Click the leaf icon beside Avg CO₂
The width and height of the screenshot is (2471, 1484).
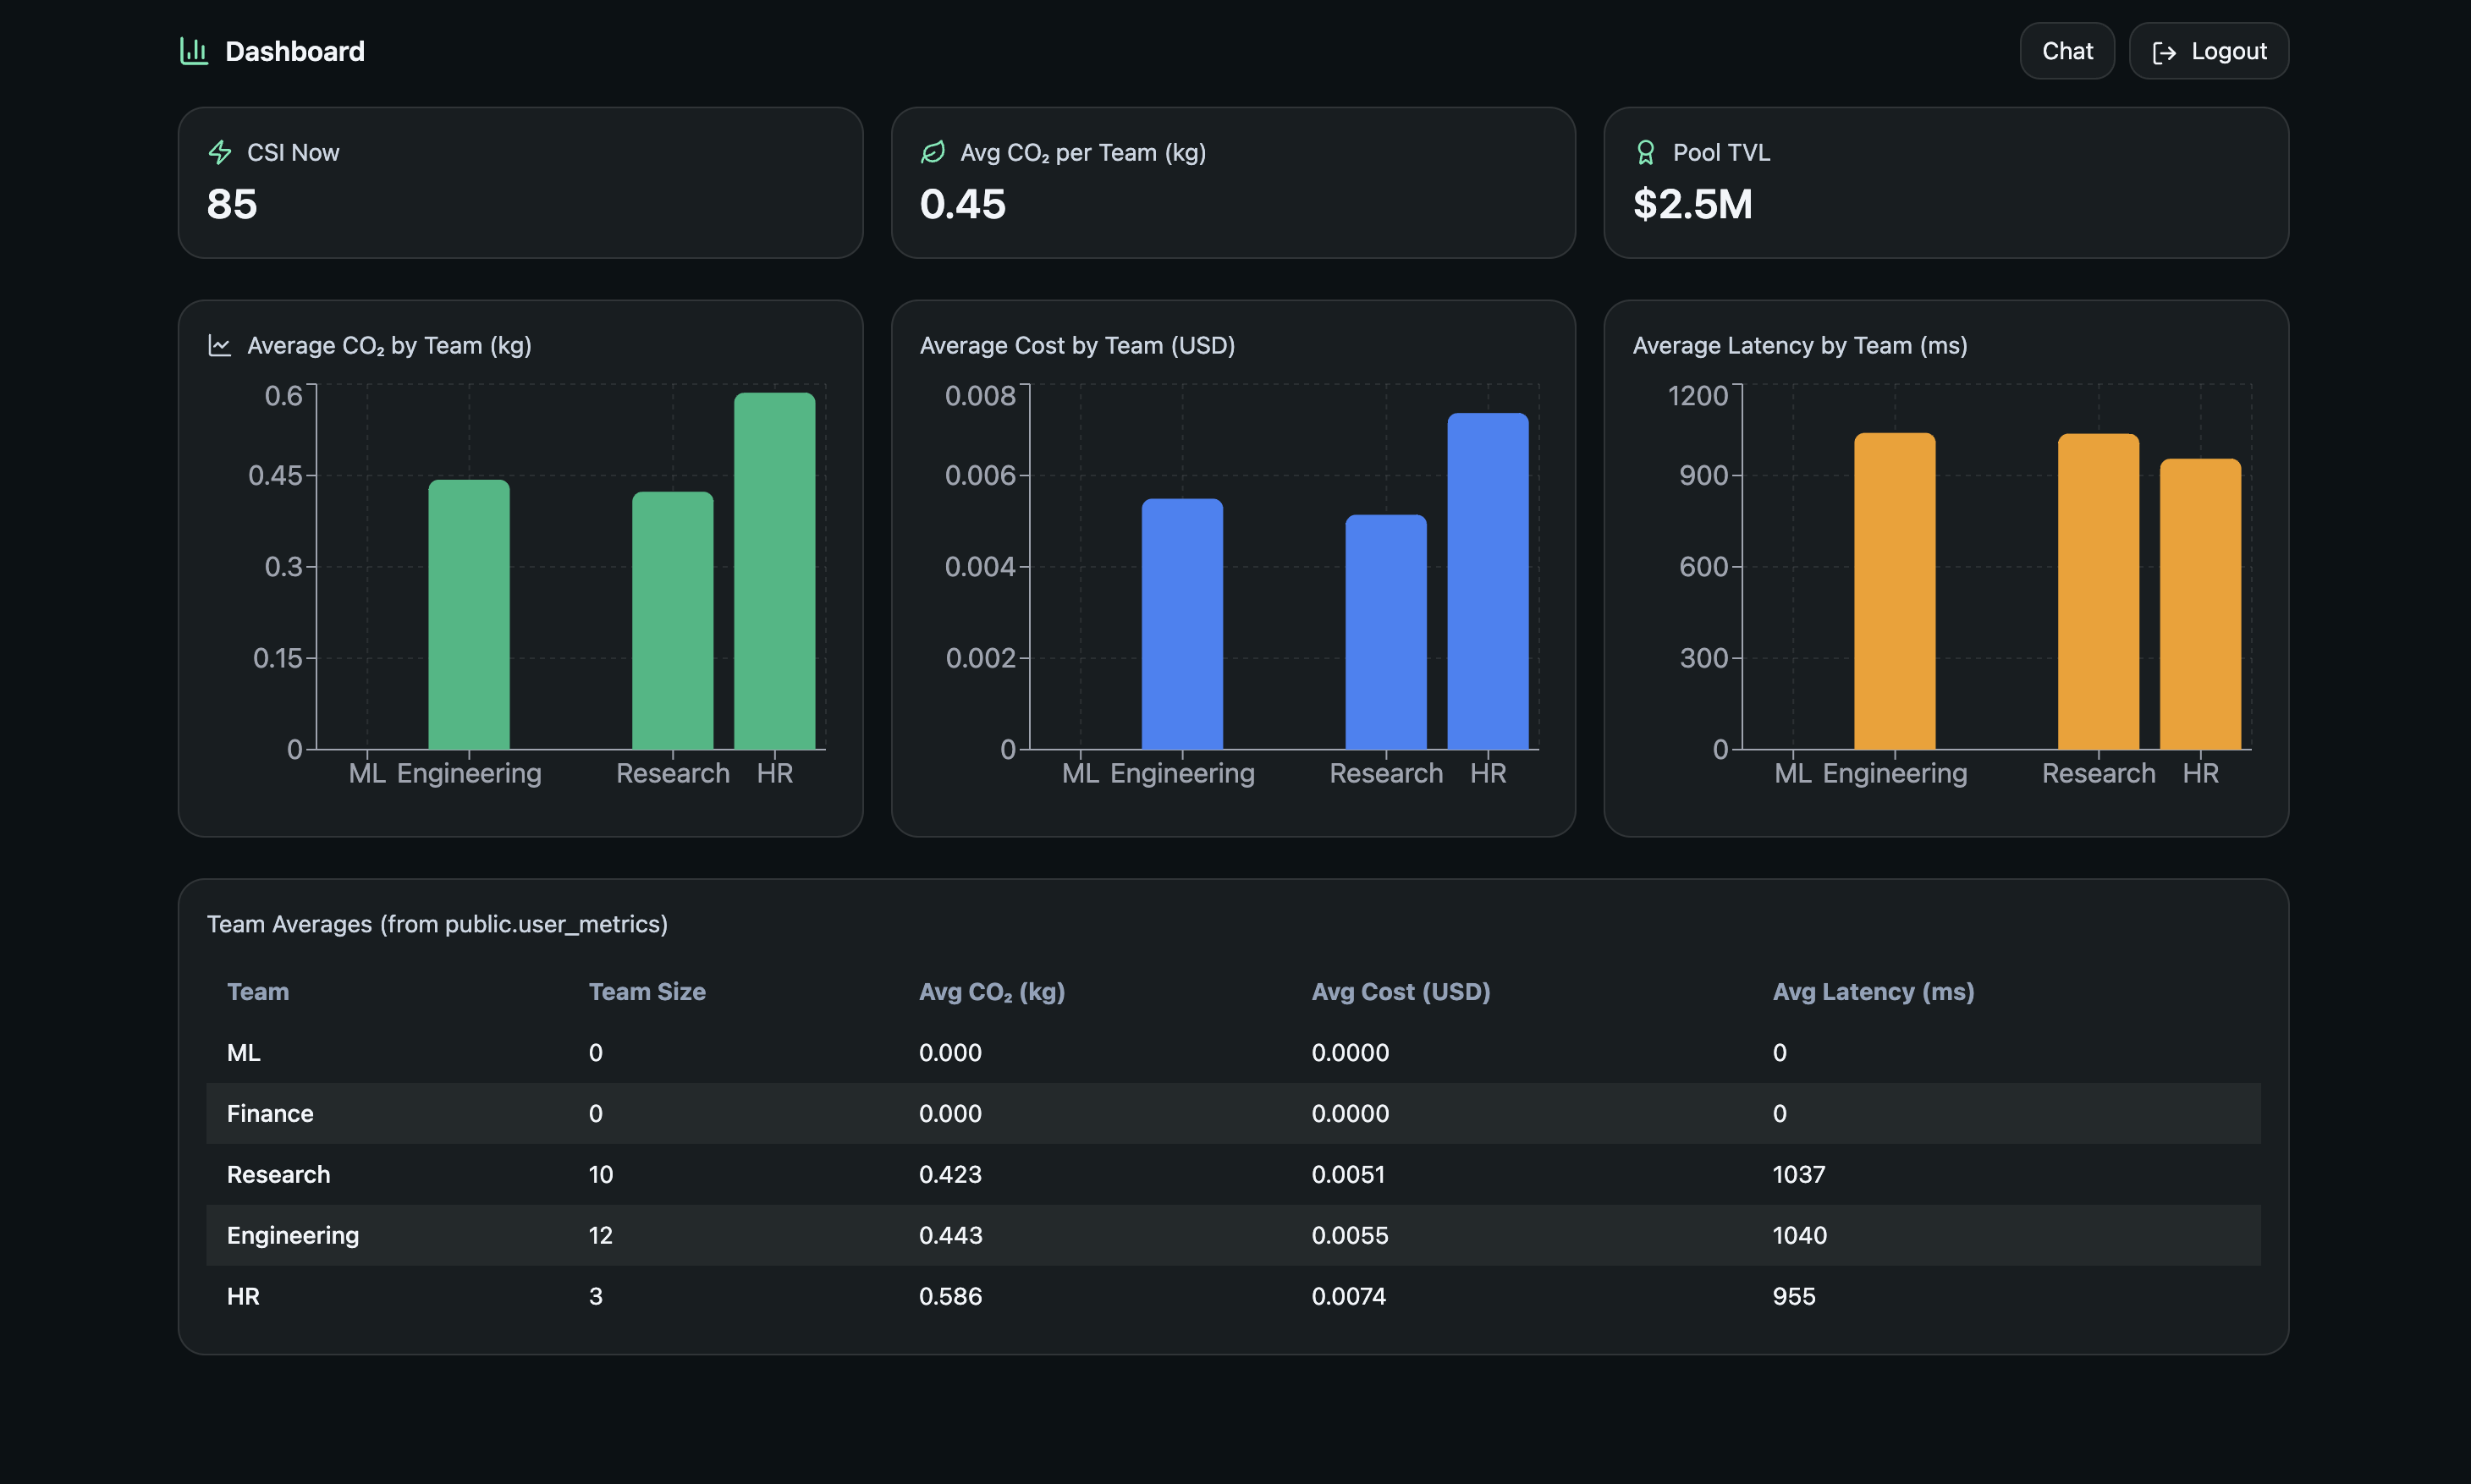point(932,152)
